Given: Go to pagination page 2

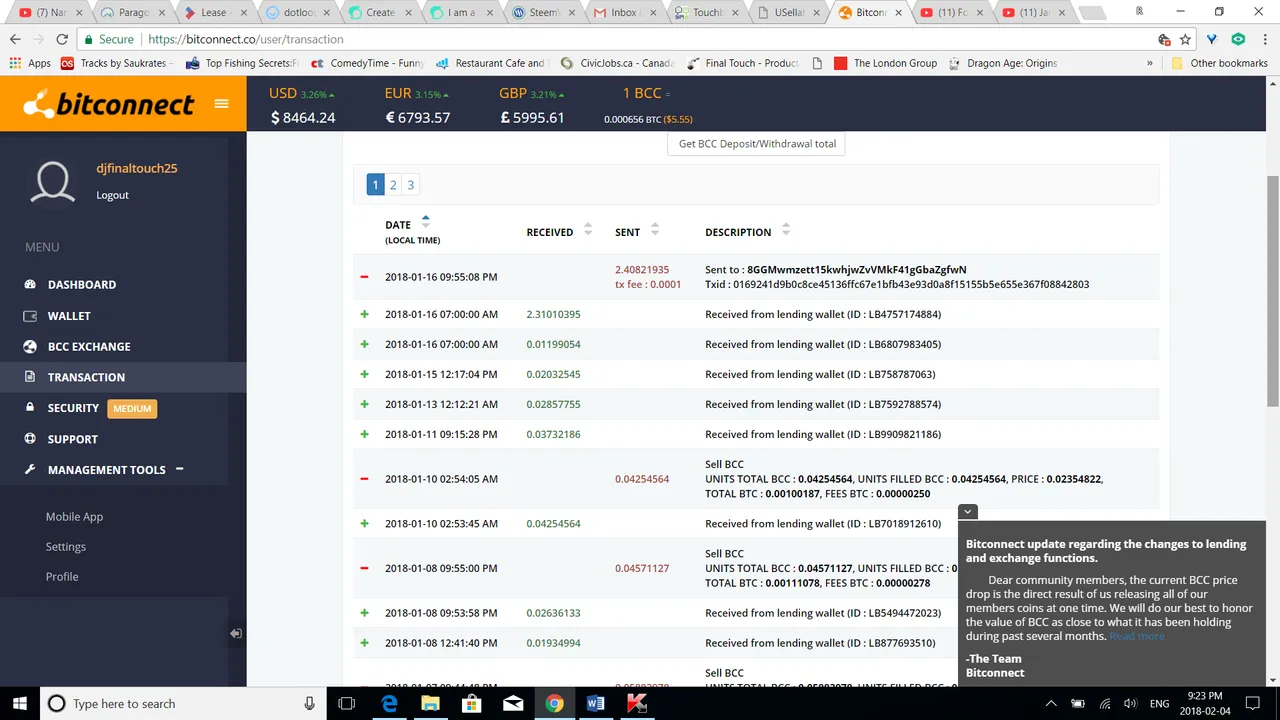Looking at the screenshot, I should pos(393,185).
